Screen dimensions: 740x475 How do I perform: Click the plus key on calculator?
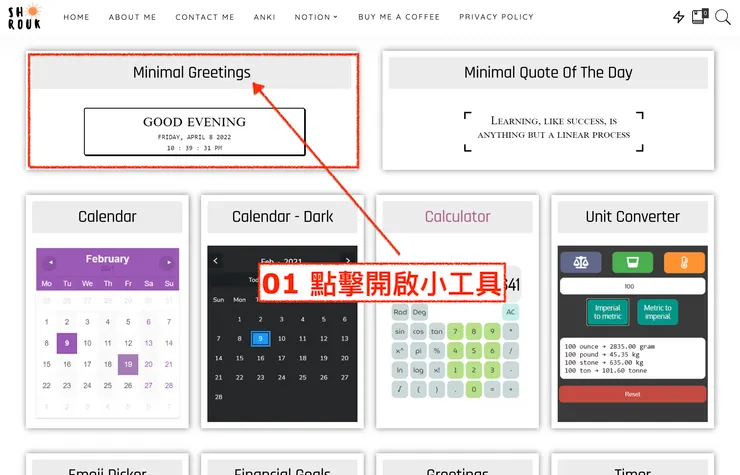tap(510, 390)
